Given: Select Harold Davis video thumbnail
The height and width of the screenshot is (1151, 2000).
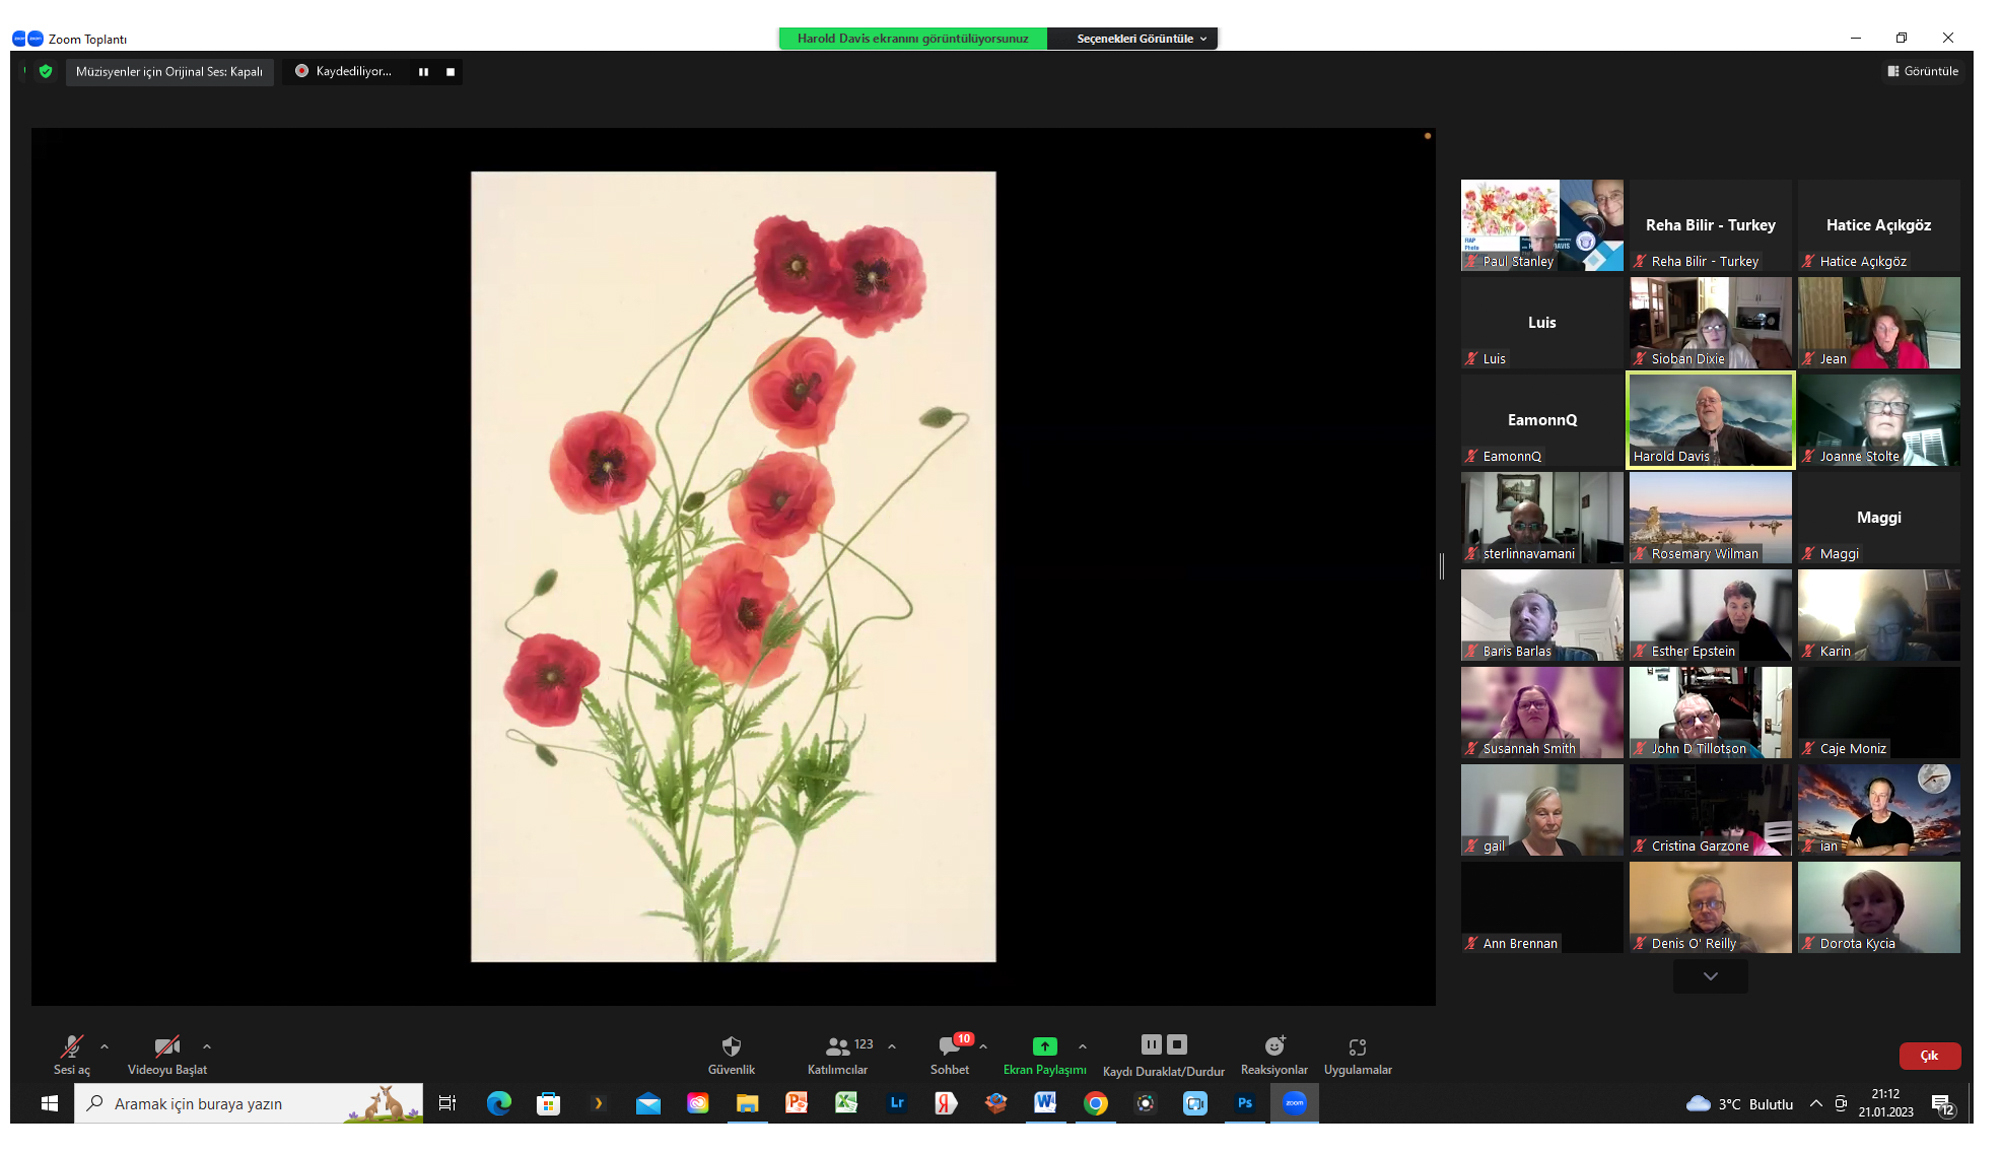Looking at the screenshot, I should (x=1710, y=420).
